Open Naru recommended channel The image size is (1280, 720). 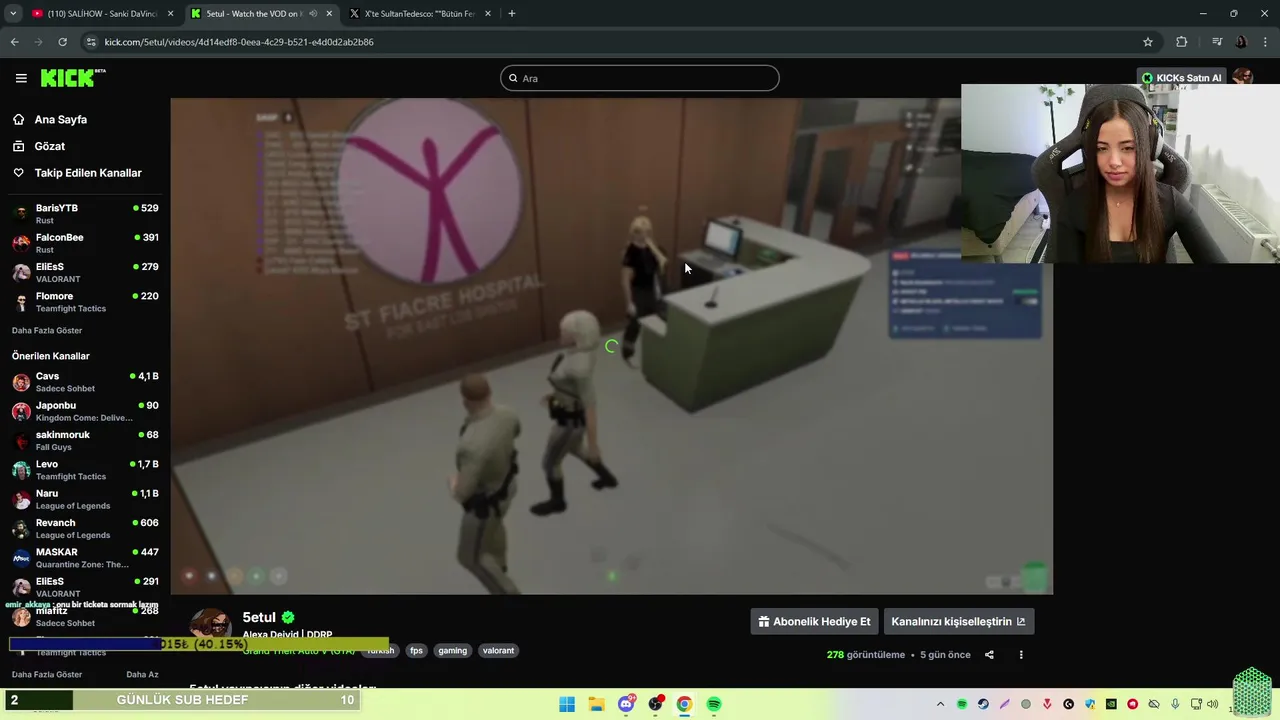pyautogui.click(x=84, y=498)
